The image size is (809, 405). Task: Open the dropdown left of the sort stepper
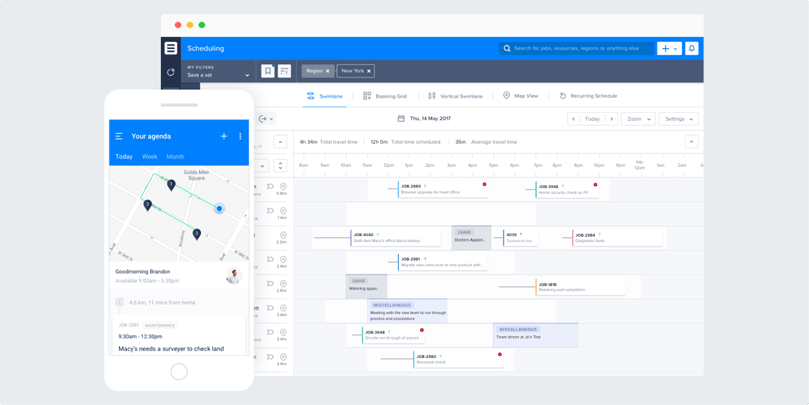pyautogui.click(x=262, y=166)
